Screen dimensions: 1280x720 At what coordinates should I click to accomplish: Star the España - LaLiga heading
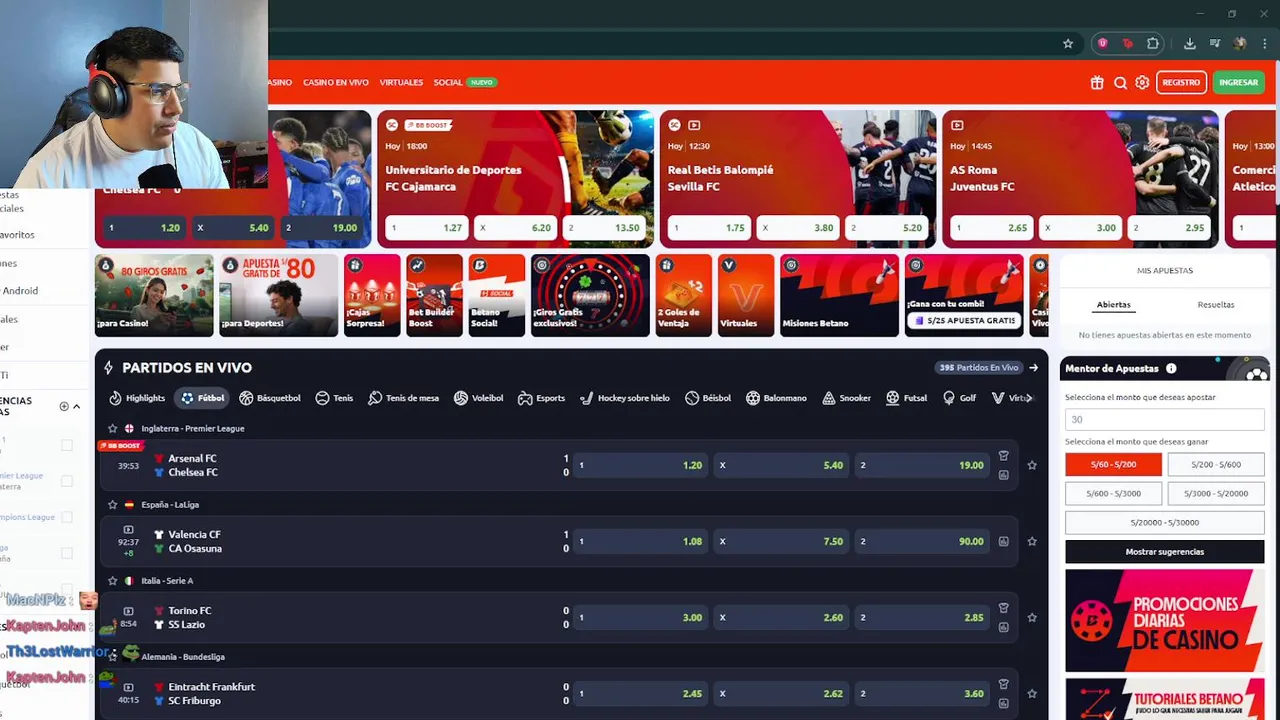pos(113,504)
